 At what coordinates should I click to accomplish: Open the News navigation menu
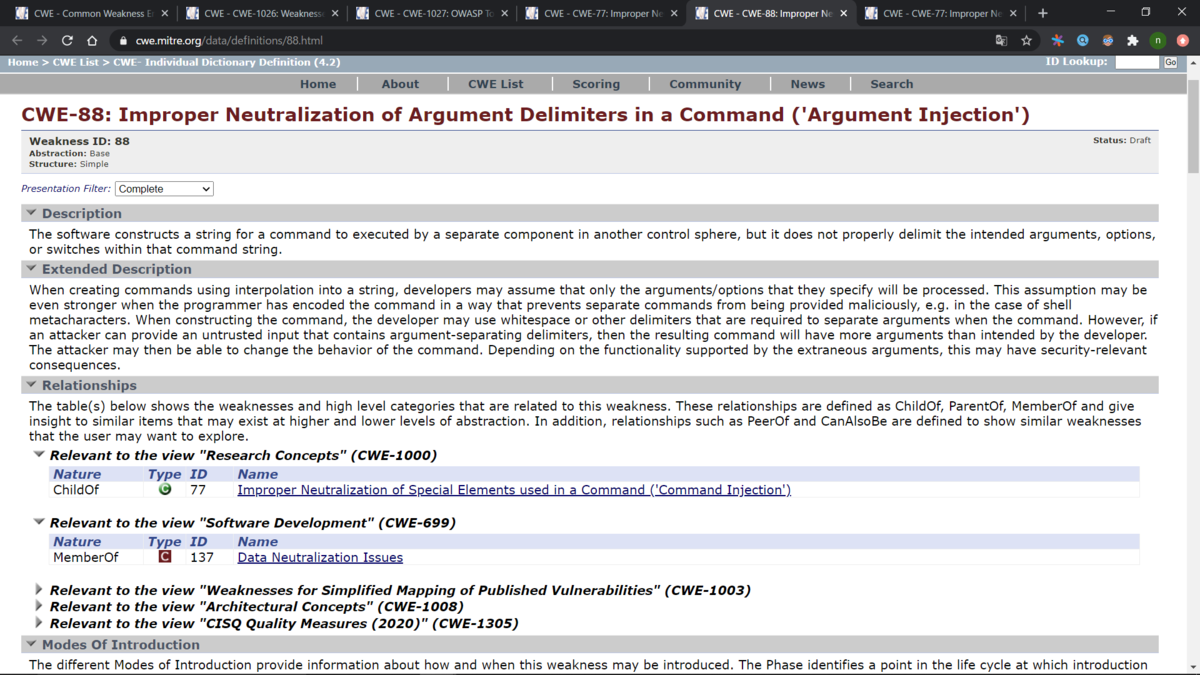(808, 84)
